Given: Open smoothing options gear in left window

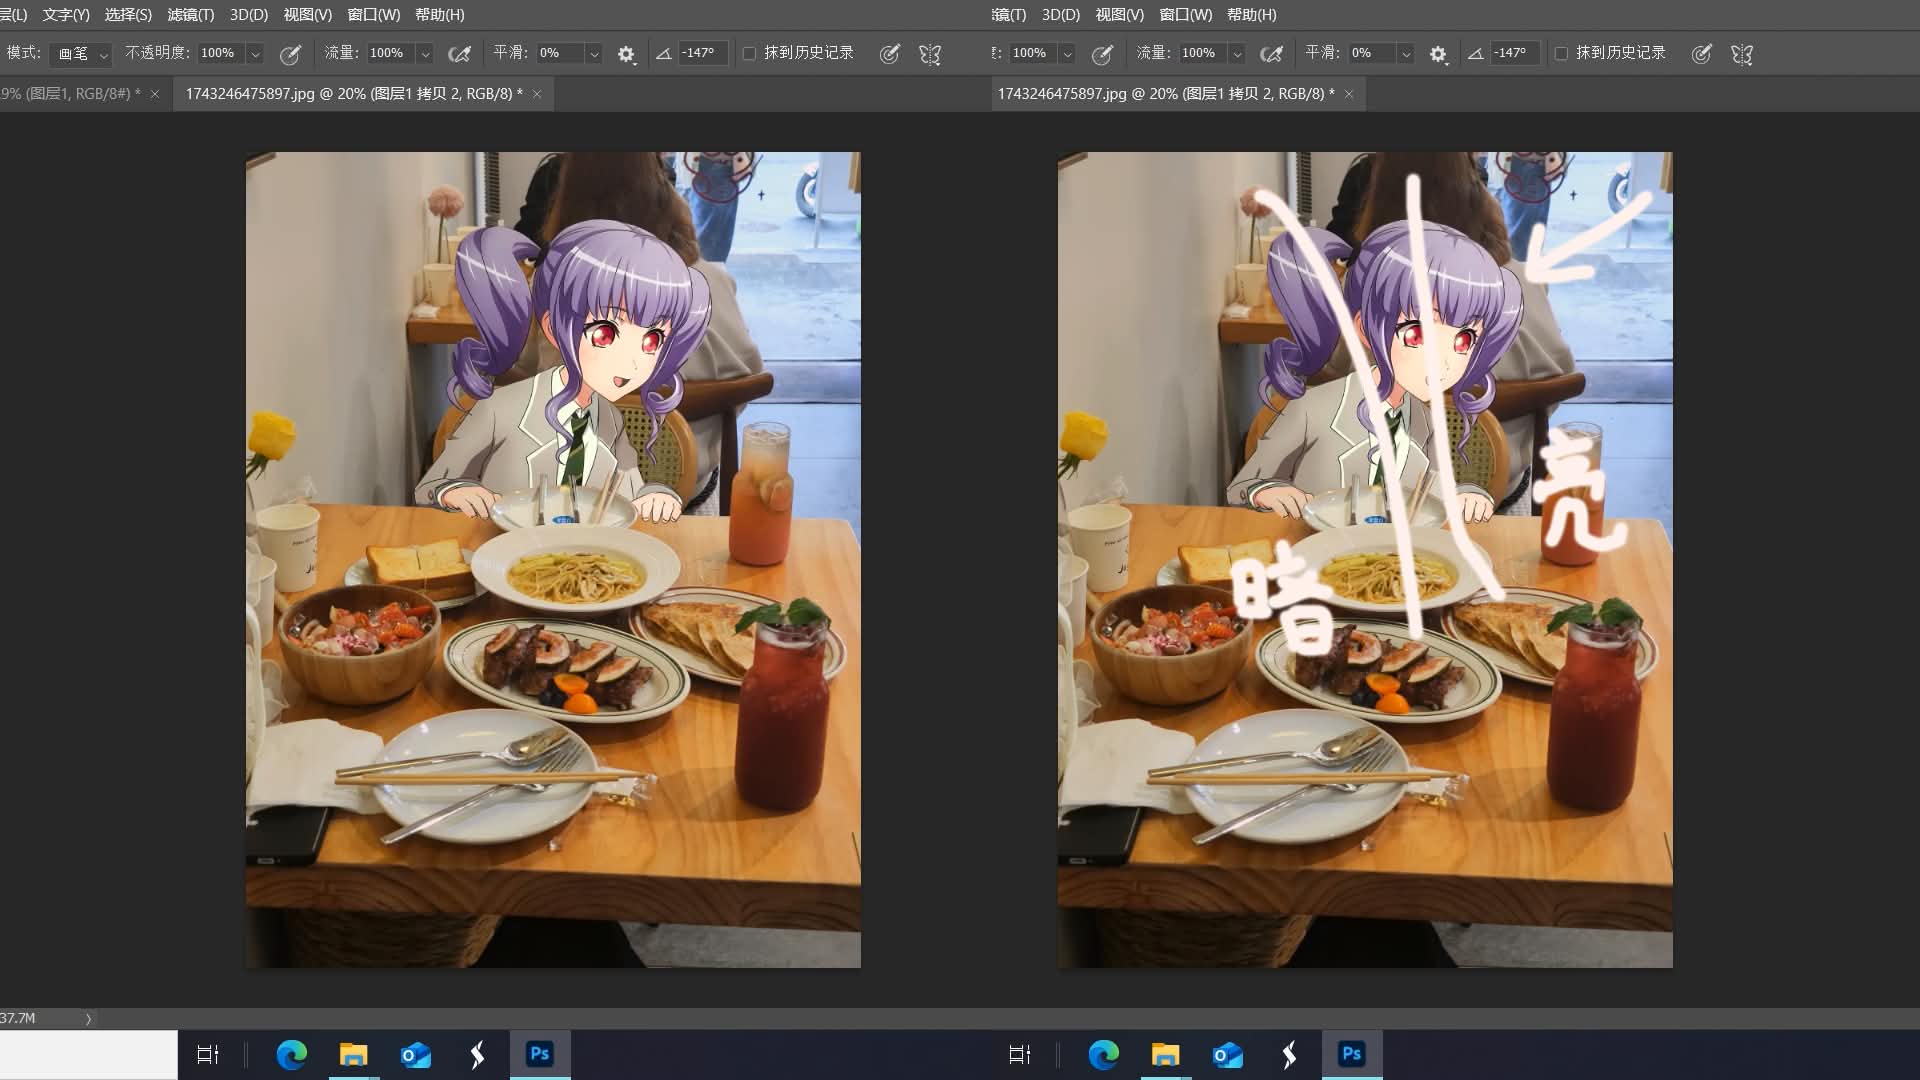Looking at the screenshot, I should (626, 54).
